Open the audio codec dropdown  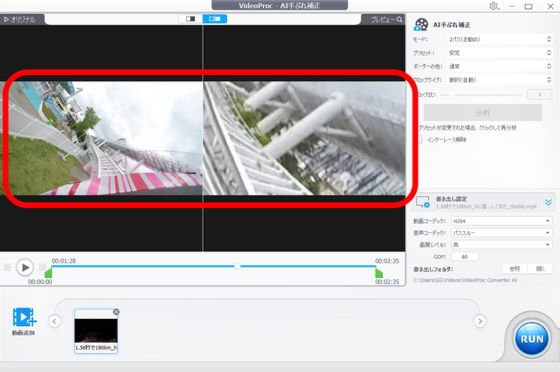click(x=501, y=233)
